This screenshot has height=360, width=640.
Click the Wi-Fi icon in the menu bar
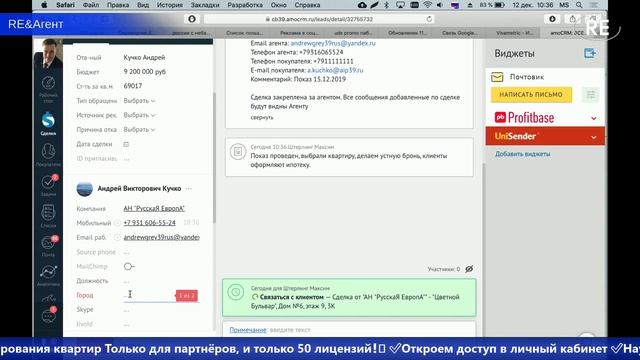427,5
